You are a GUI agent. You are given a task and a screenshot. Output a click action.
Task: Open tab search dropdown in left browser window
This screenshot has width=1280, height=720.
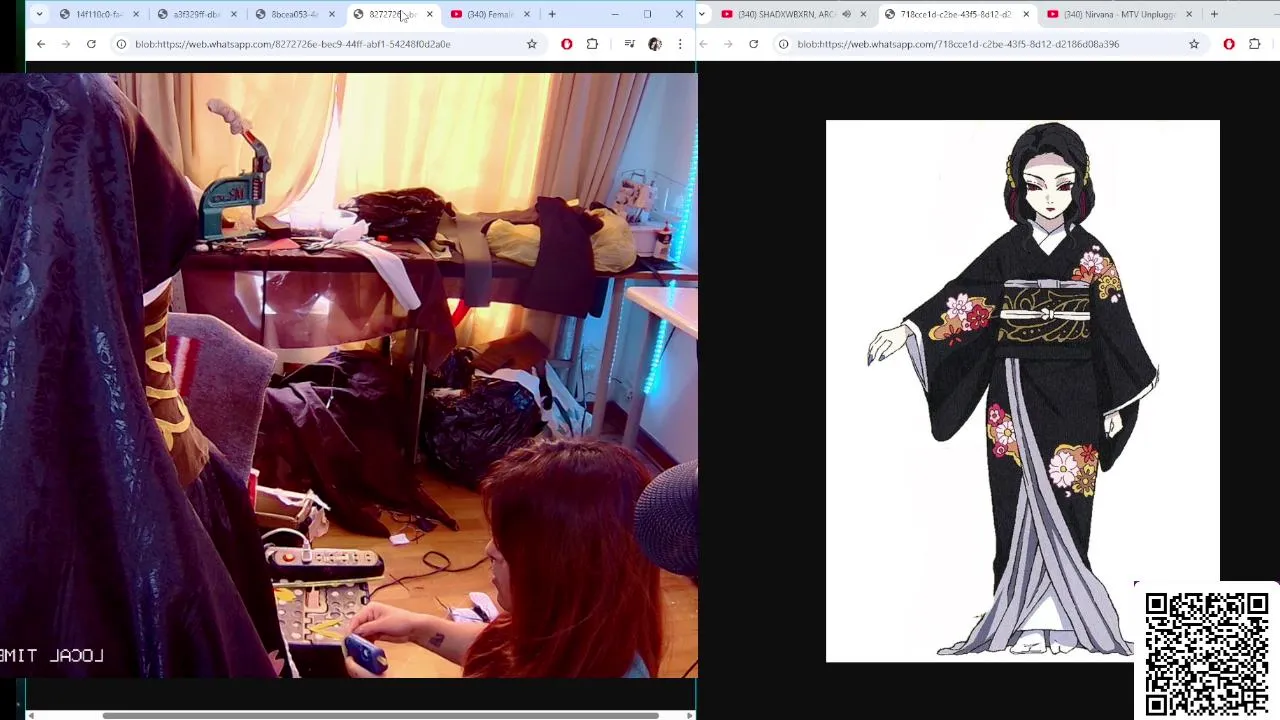[x=39, y=14]
